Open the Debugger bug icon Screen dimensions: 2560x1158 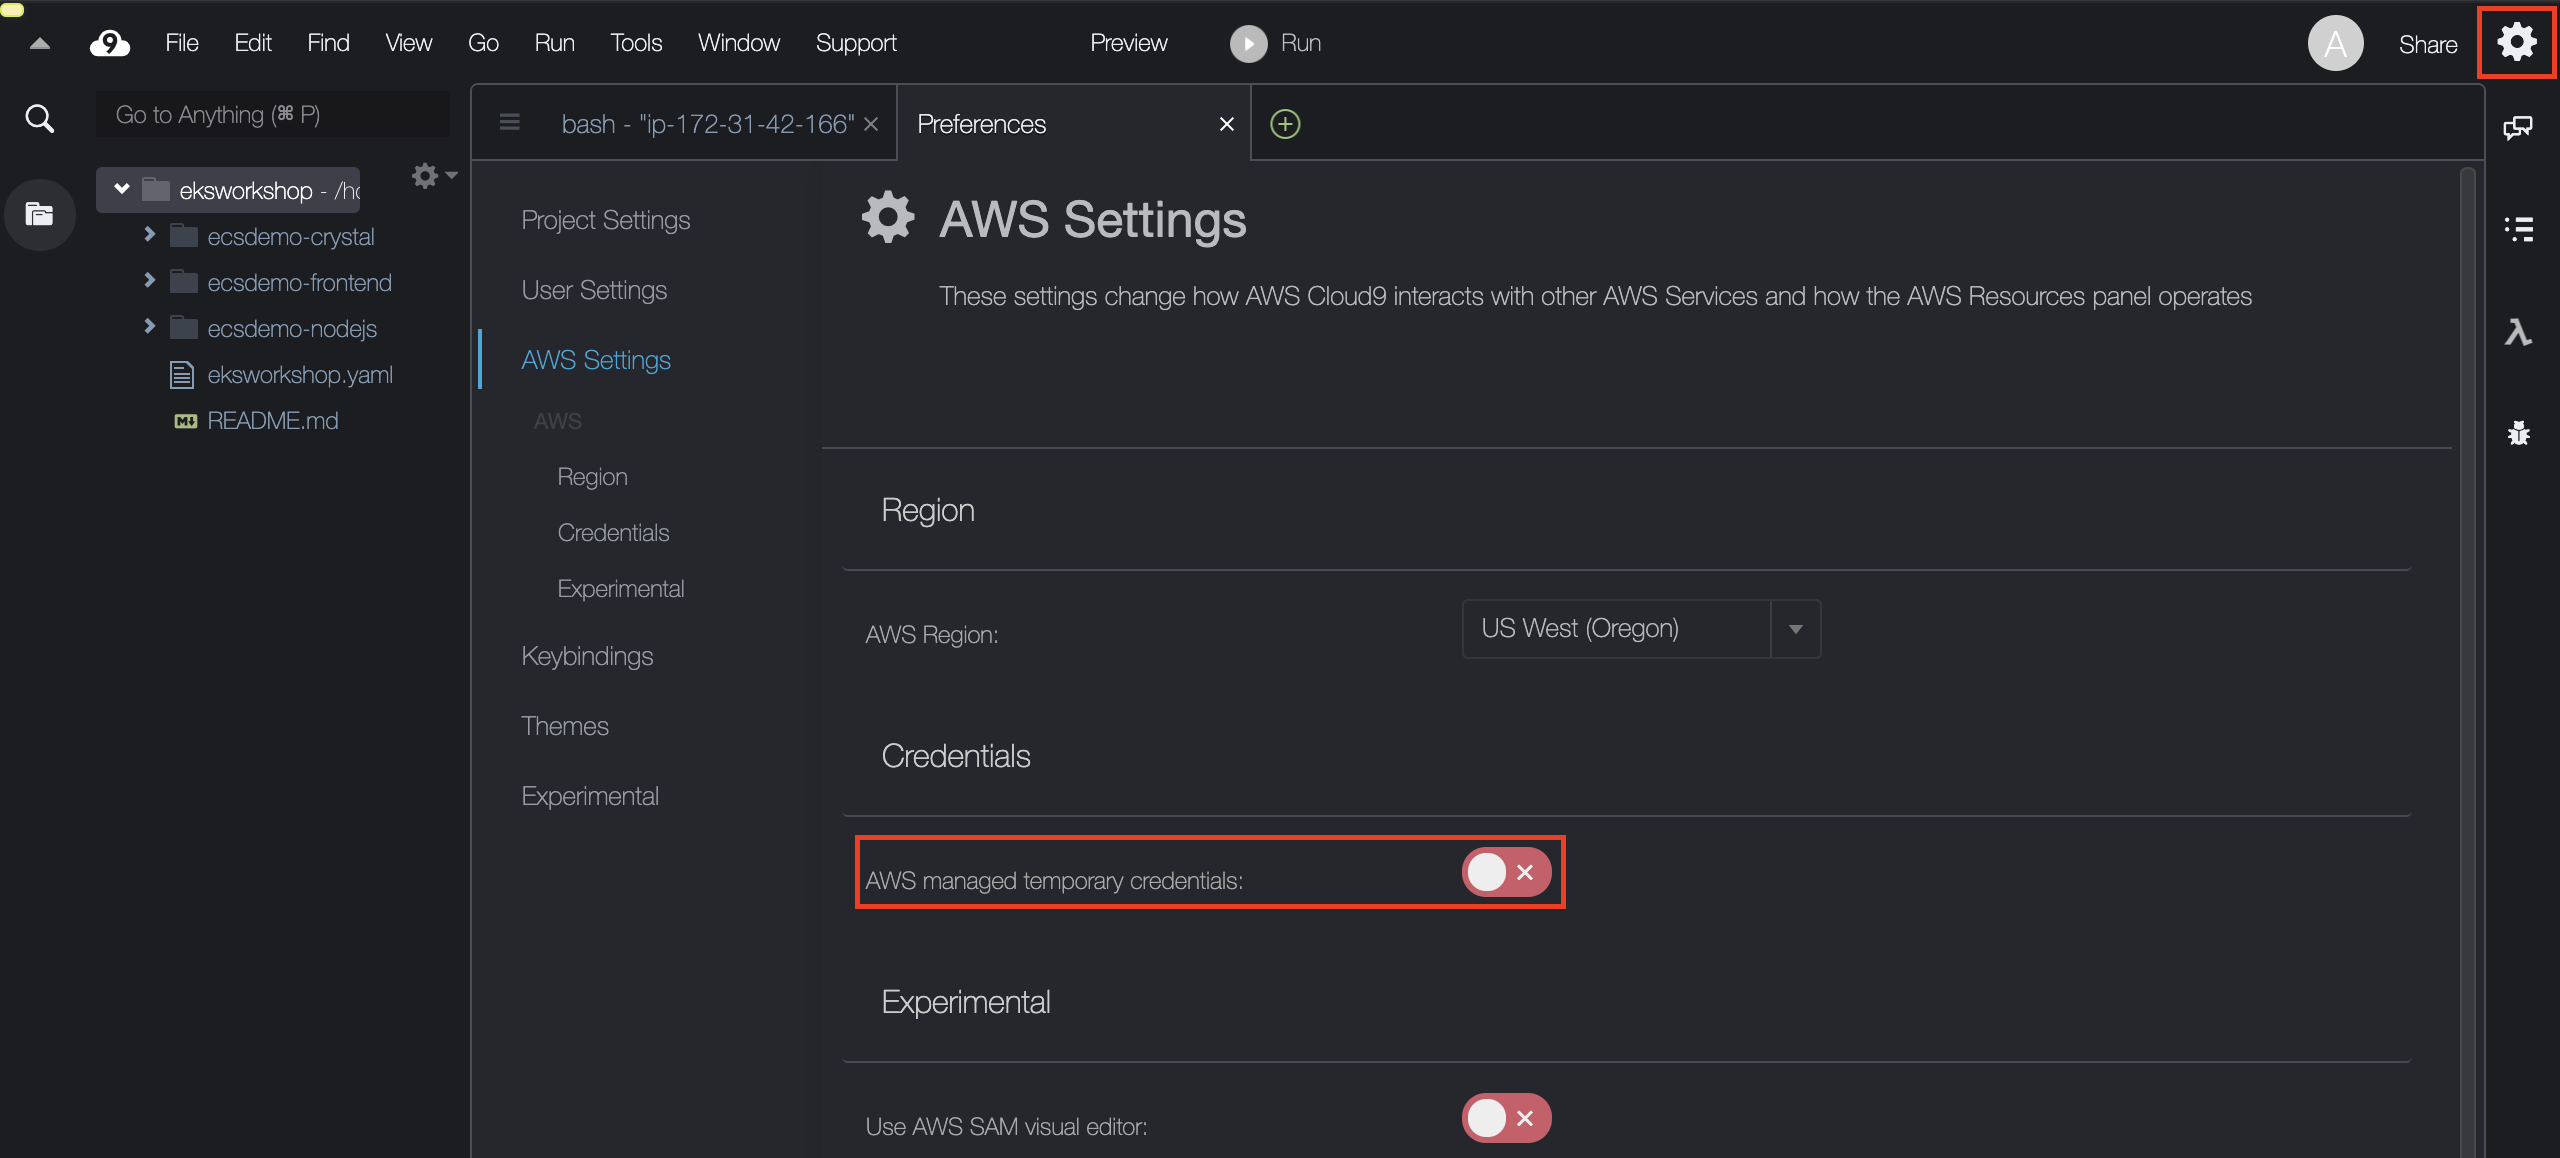point(2518,433)
